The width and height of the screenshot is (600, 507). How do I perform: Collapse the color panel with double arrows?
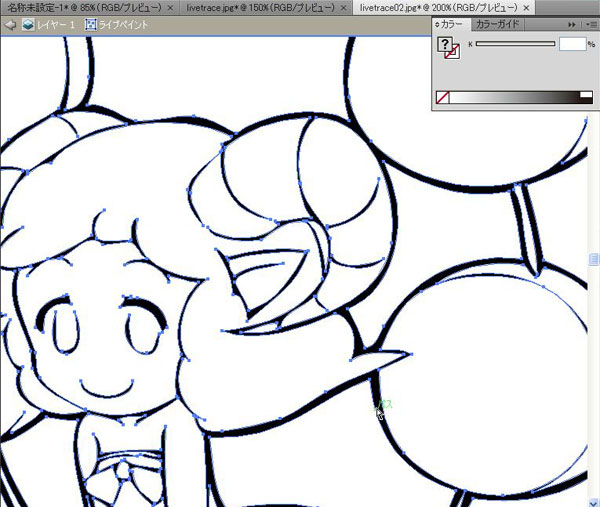coord(571,23)
